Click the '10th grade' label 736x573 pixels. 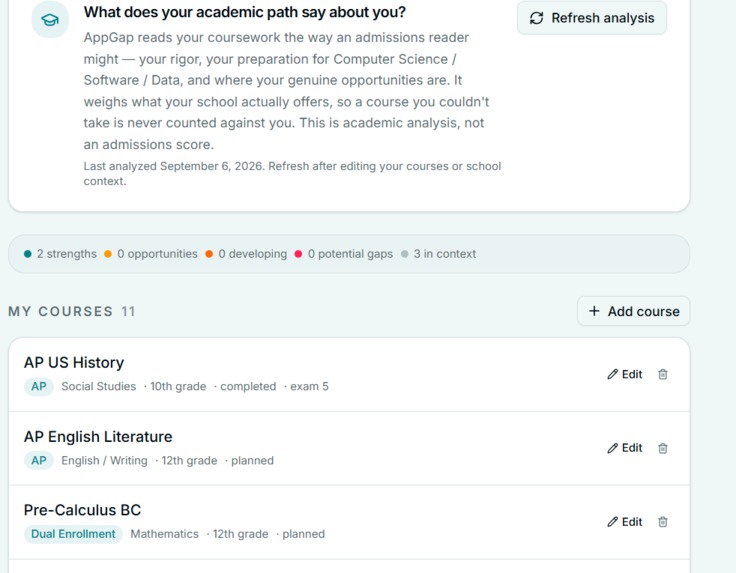coord(178,386)
